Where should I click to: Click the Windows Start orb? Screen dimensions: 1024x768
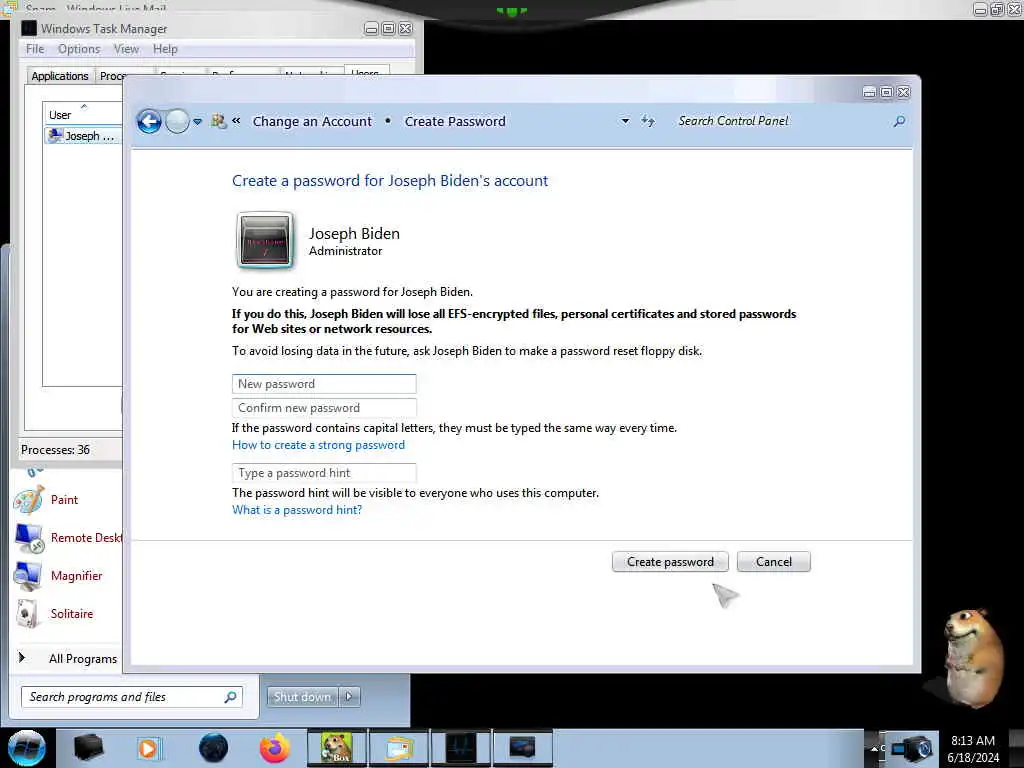pyautogui.click(x=27, y=748)
